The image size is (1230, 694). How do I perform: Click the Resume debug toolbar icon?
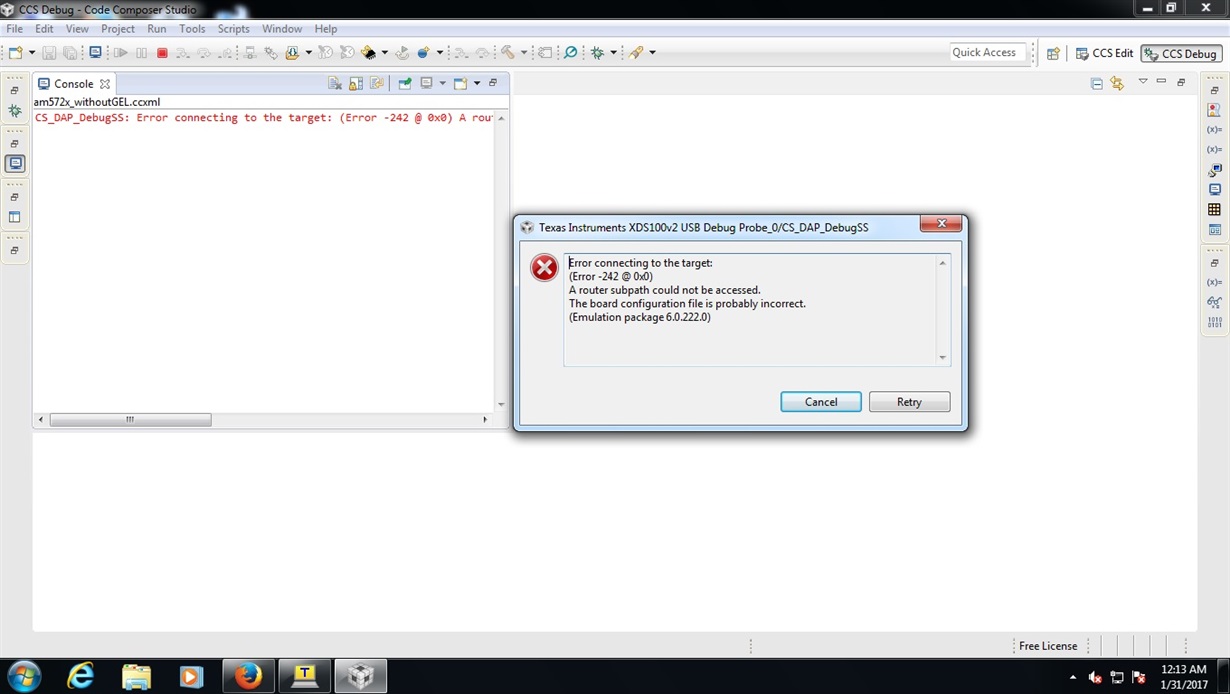(x=120, y=52)
